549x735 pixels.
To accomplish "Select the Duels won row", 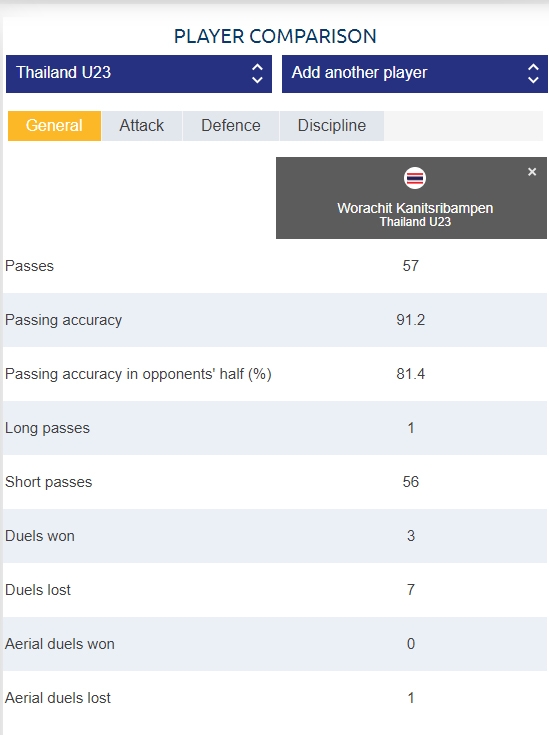I will coord(275,536).
